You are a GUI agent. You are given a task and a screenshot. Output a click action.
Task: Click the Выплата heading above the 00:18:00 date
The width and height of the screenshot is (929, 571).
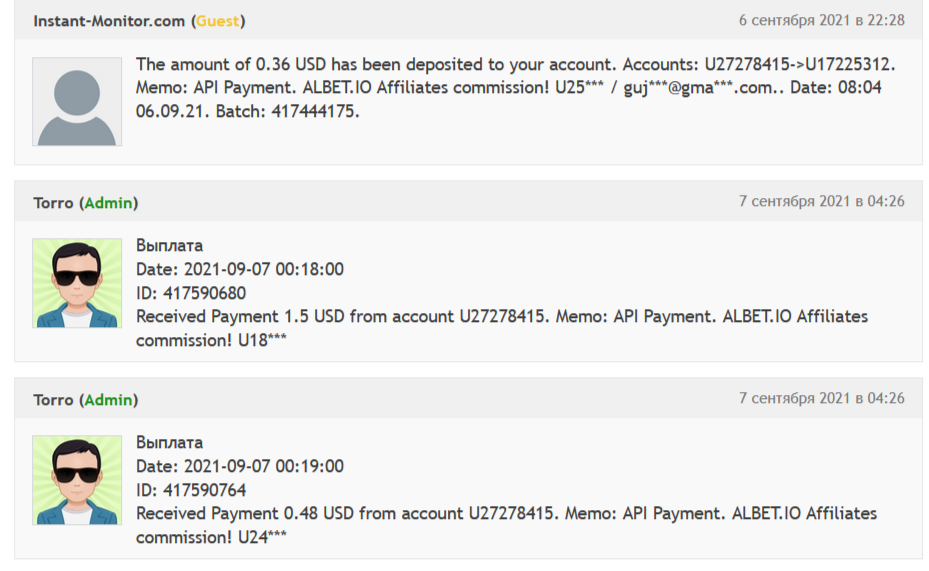(169, 245)
